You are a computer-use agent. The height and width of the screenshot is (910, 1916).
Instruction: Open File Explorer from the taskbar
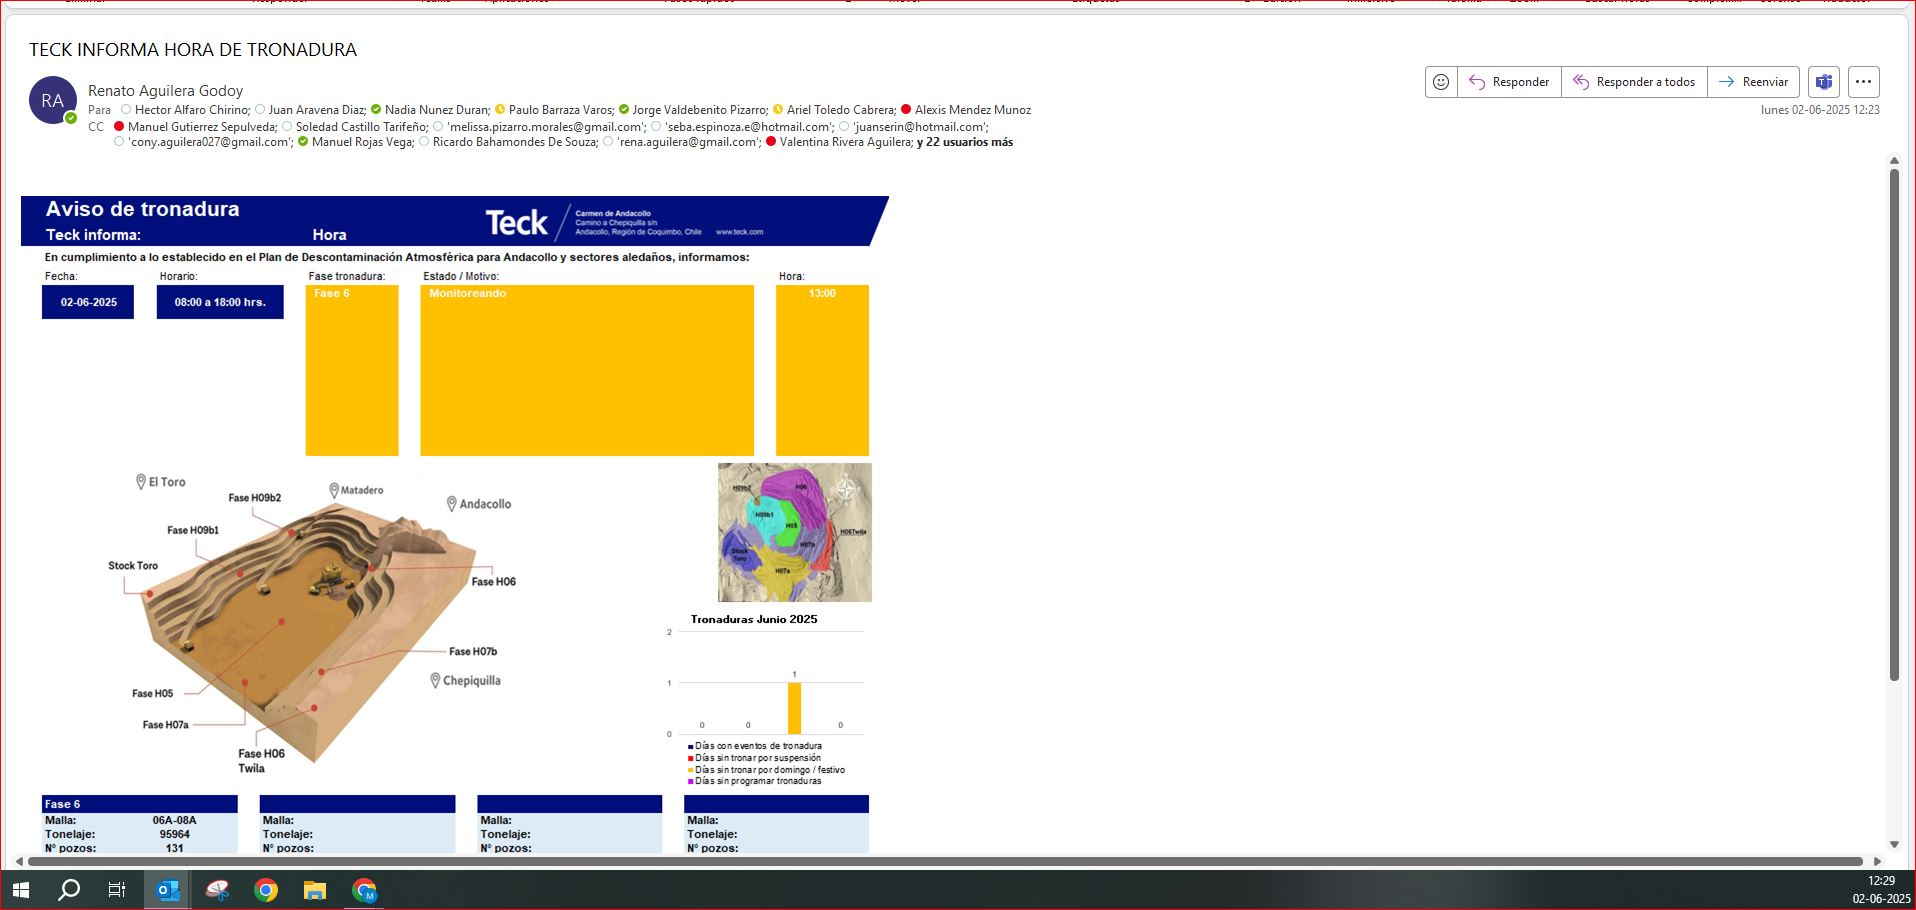[315, 890]
